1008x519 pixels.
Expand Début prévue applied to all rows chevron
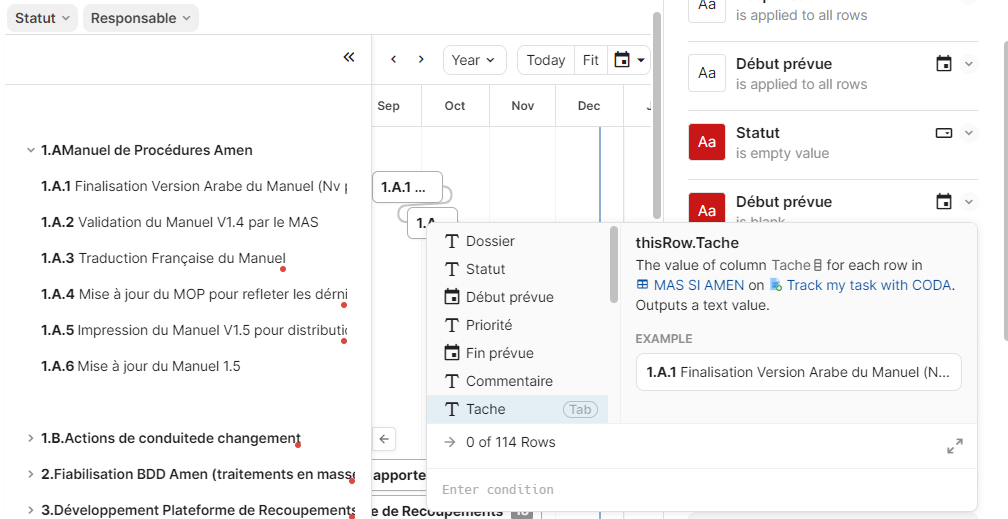tap(969, 64)
